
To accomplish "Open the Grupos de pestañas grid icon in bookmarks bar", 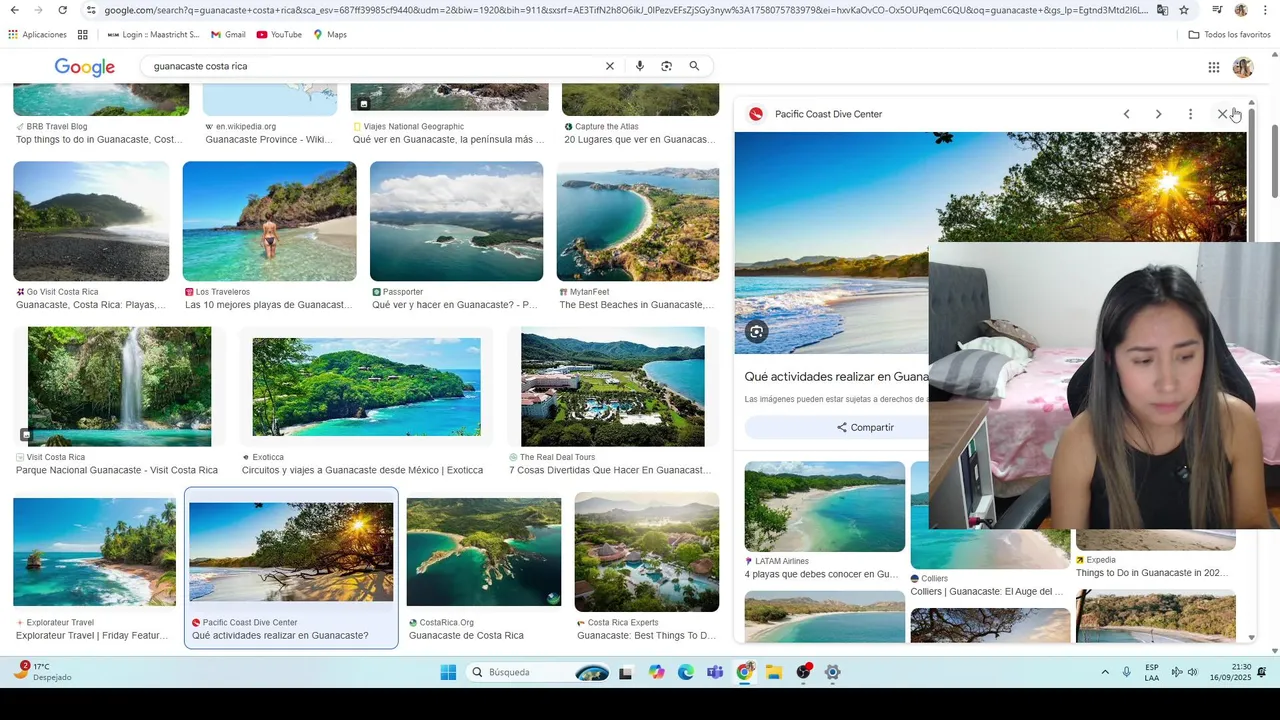I will point(83,34).
